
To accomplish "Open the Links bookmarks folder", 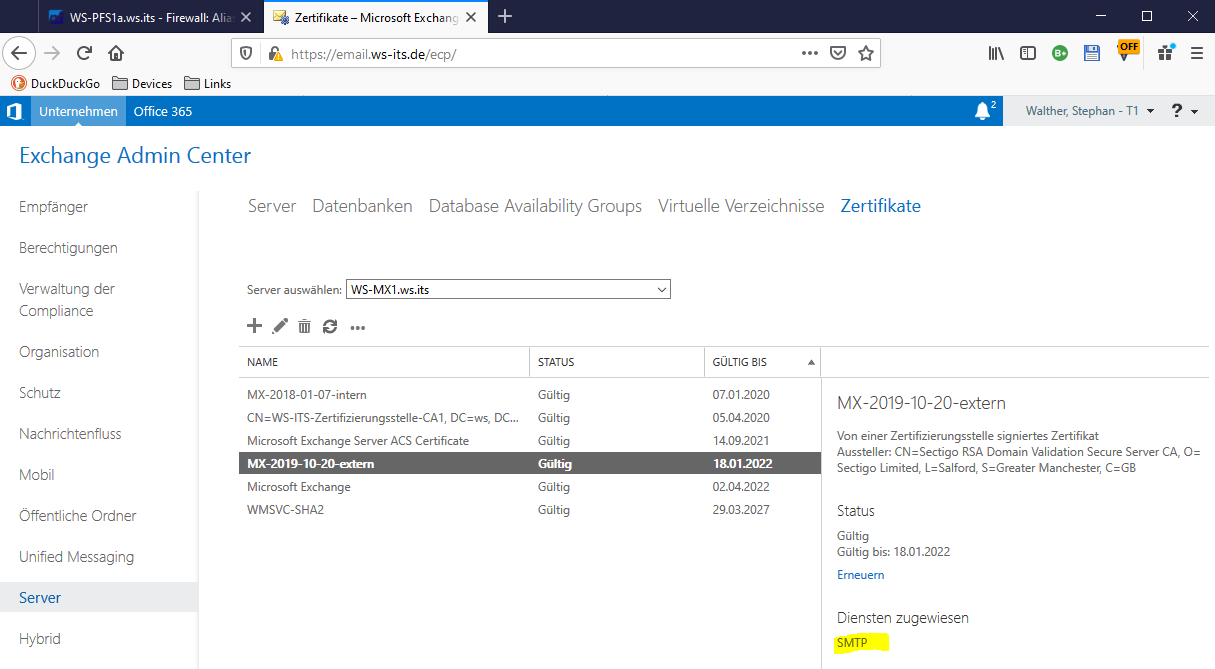I will (x=208, y=84).
